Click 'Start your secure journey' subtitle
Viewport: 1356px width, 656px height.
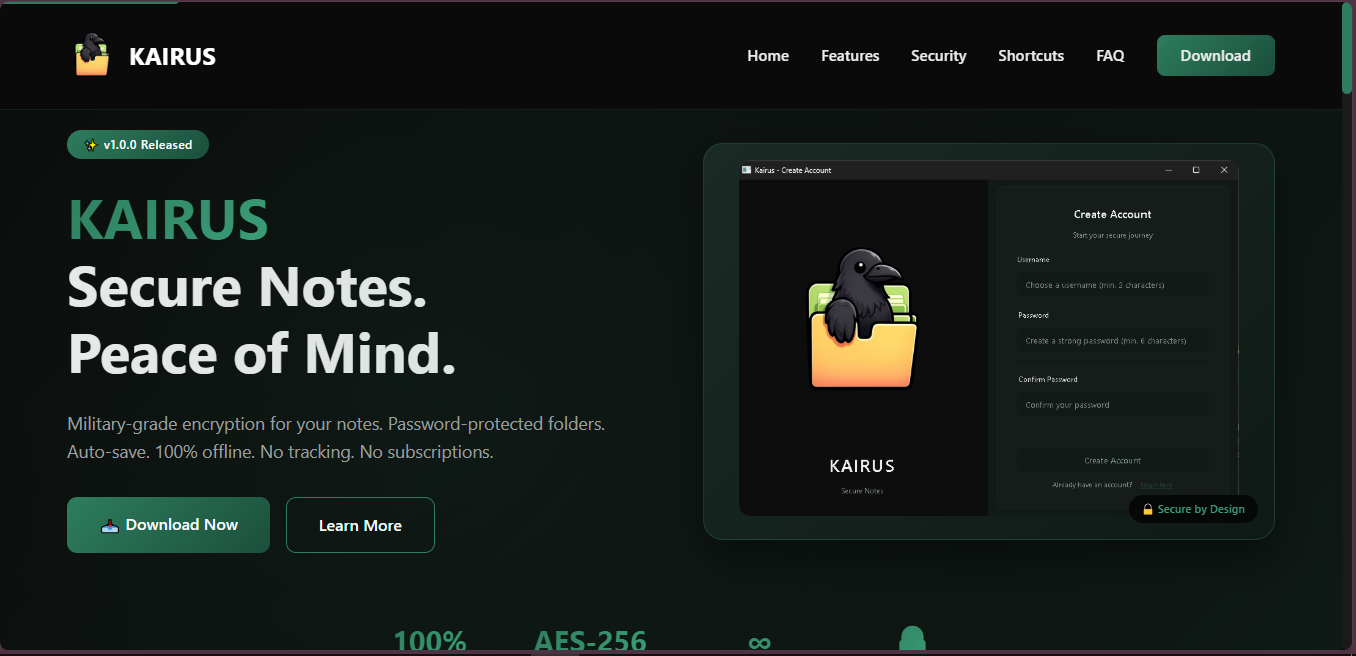coord(1112,236)
